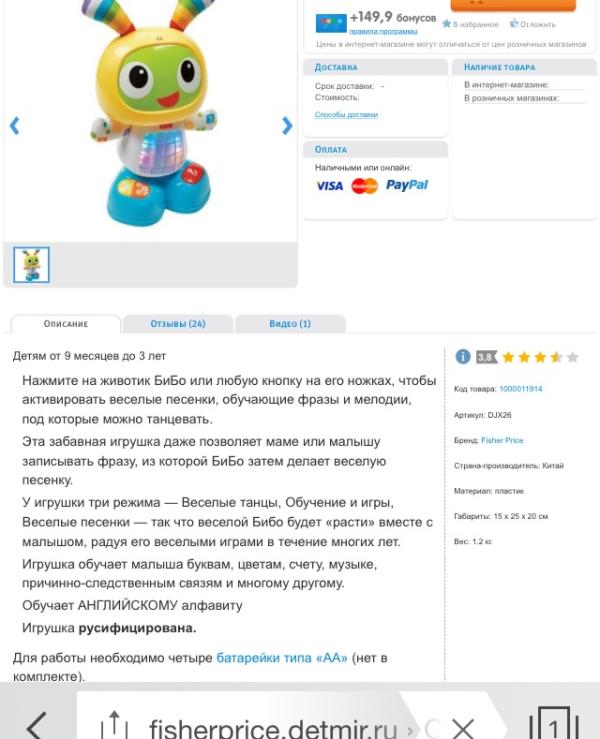Add to favorites star icon
The height and width of the screenshot is (739, 600).
pos(446,24)
